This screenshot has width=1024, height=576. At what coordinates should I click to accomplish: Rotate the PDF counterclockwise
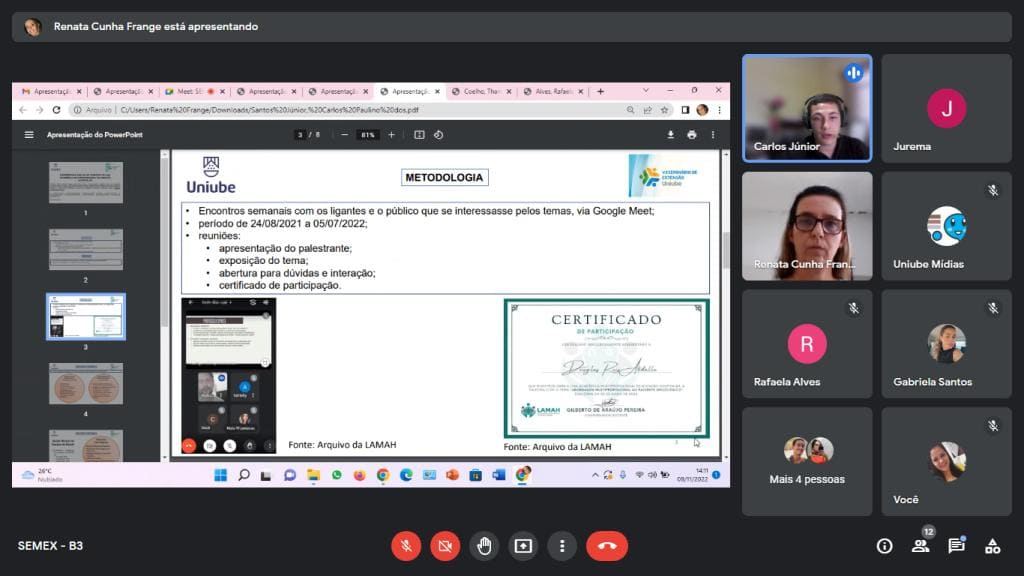click(438, 135)
